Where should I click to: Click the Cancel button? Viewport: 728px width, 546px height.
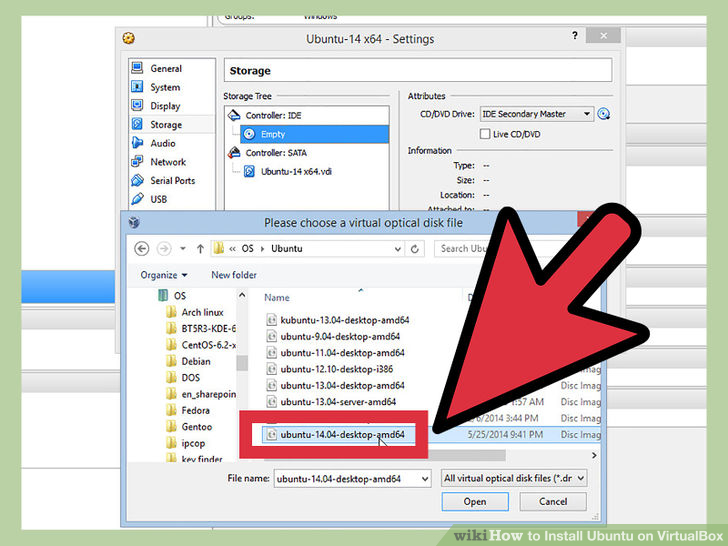point(553,501)
